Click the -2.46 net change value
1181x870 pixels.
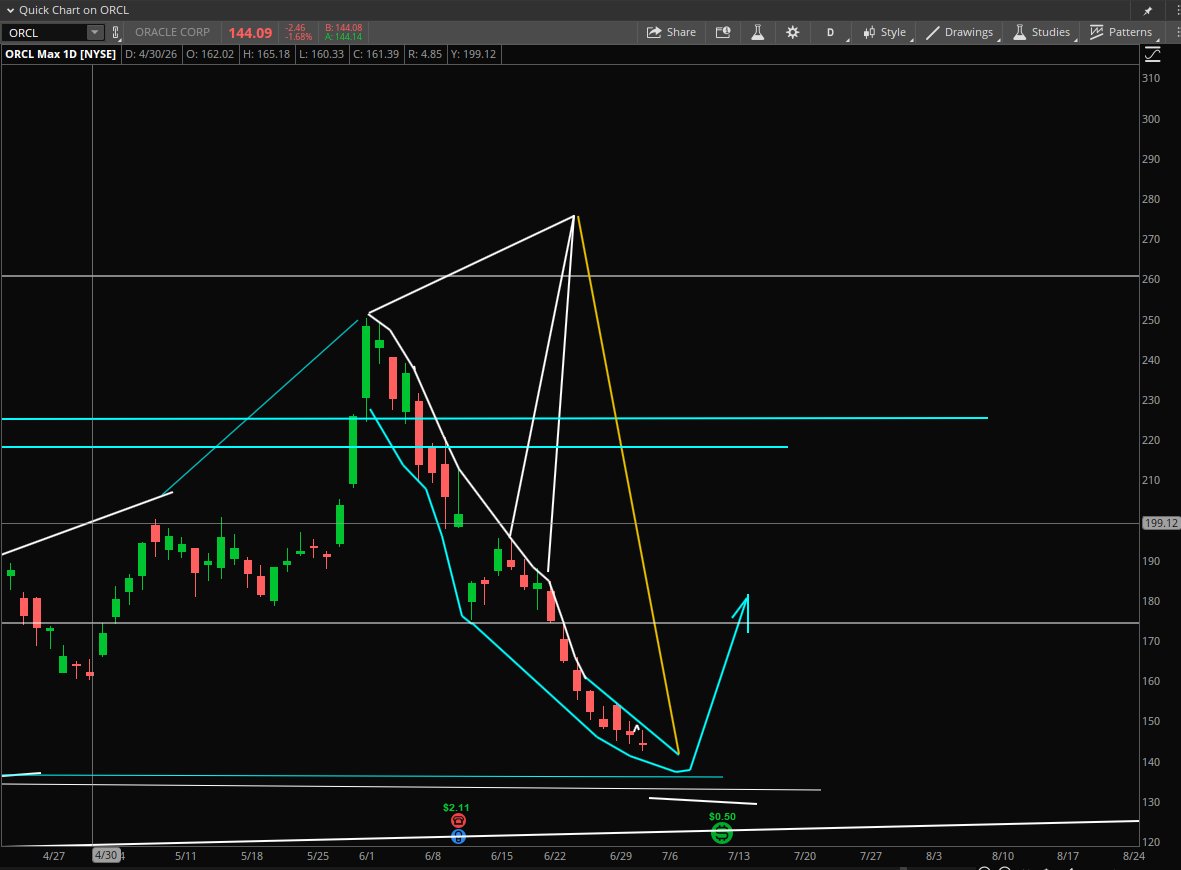click(296, 28)
